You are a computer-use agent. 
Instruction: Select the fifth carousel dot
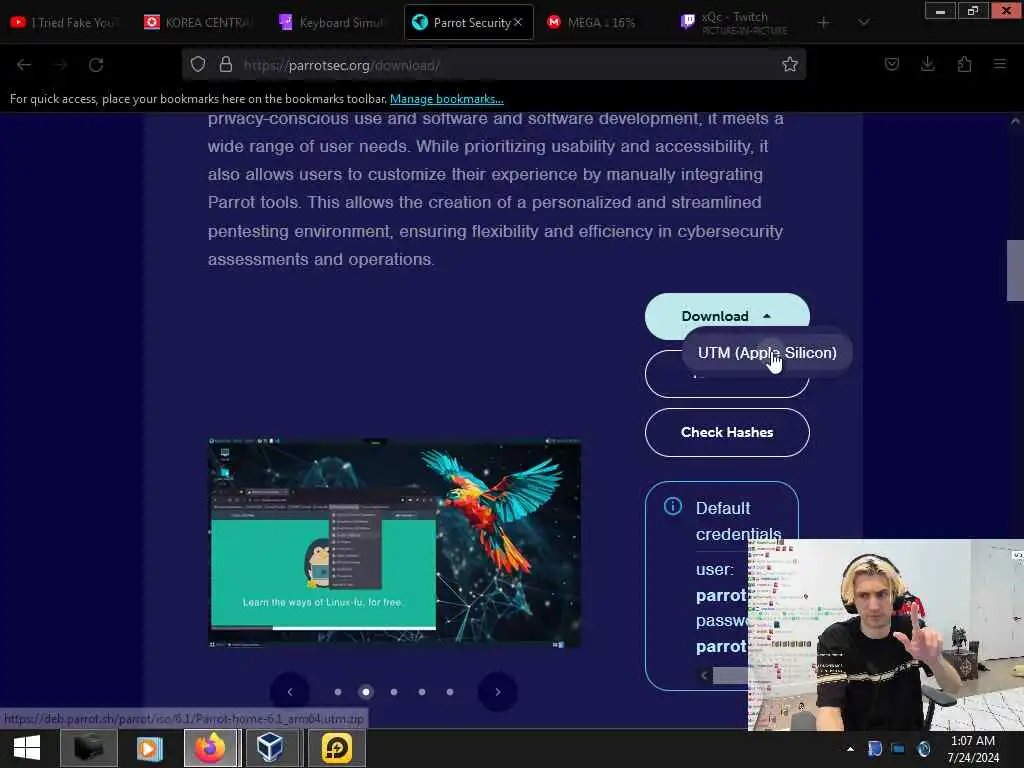pyautogui.click(x=450, y=692)
